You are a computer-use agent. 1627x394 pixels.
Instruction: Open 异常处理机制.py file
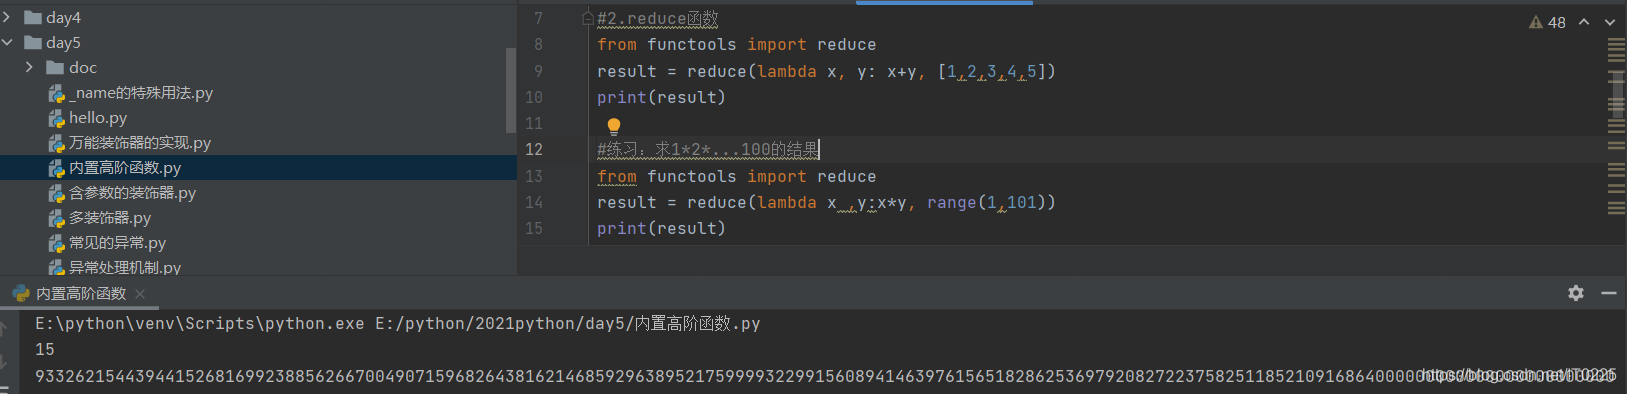(x=125, y=267)
